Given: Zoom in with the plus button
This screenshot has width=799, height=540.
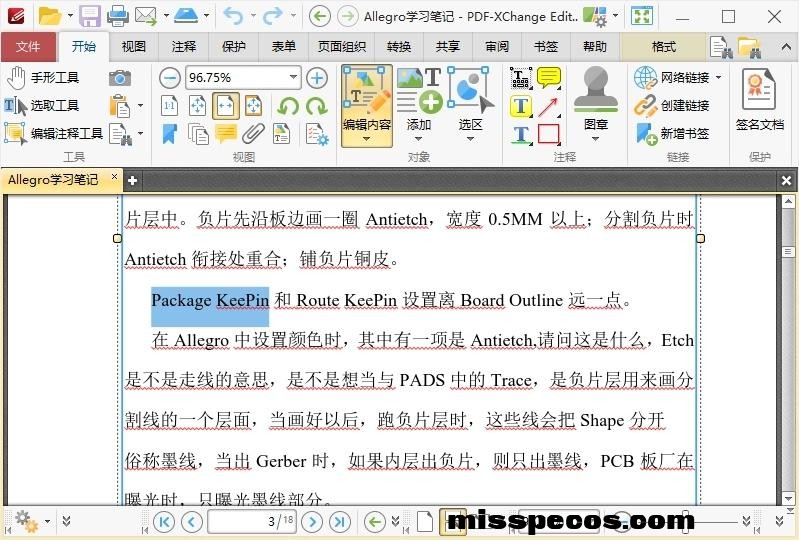Looking at the screenshot, I should tap(316, 78).
